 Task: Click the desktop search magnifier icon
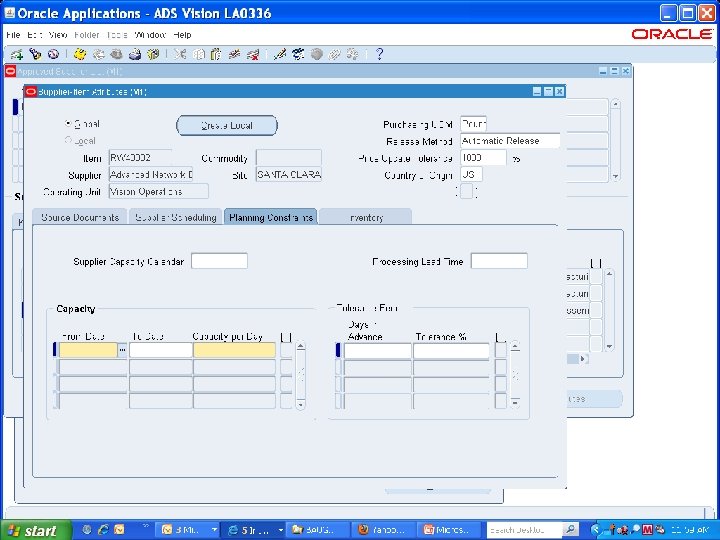click(x=570, y=529)
